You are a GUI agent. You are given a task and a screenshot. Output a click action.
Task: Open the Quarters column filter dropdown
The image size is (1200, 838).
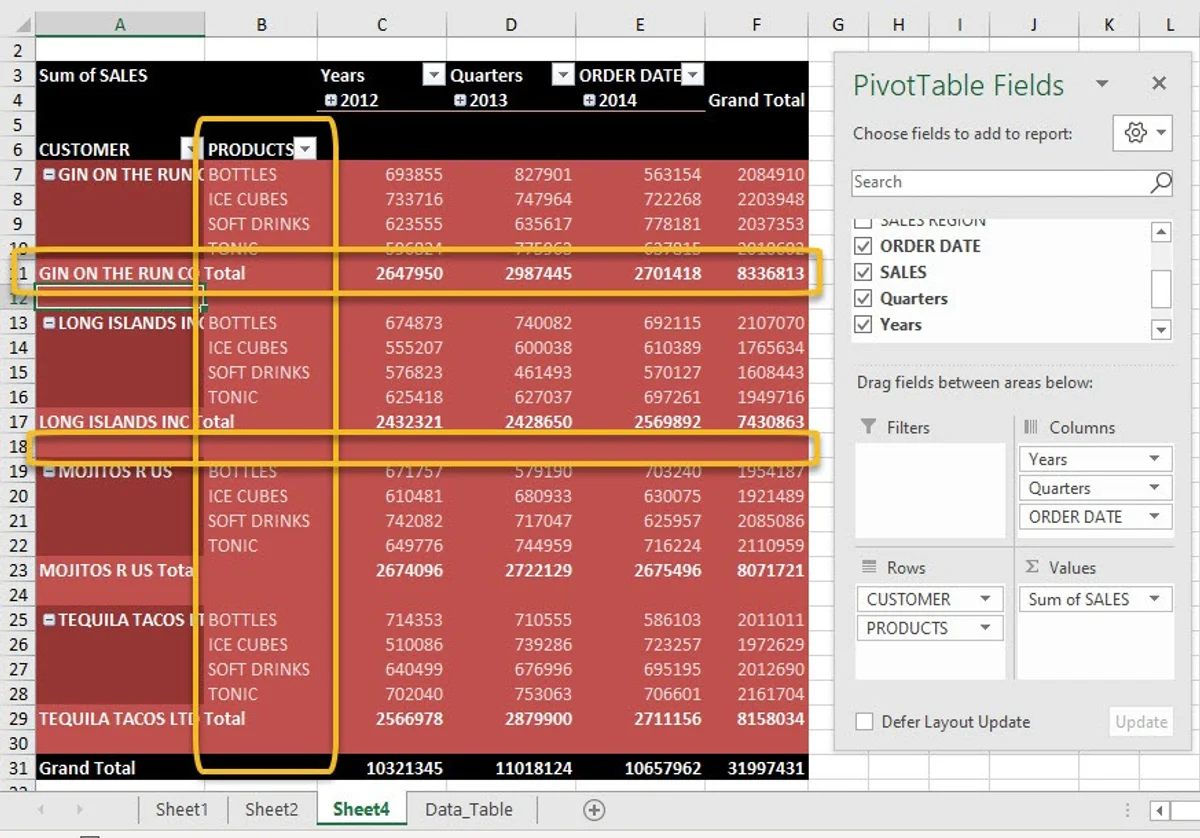(562, 76)
